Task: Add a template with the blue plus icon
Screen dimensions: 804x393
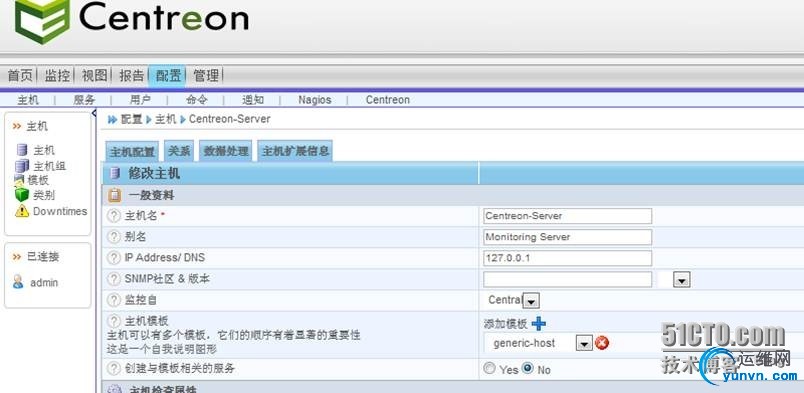Action: pyautogui.click(x=538, y=324)
